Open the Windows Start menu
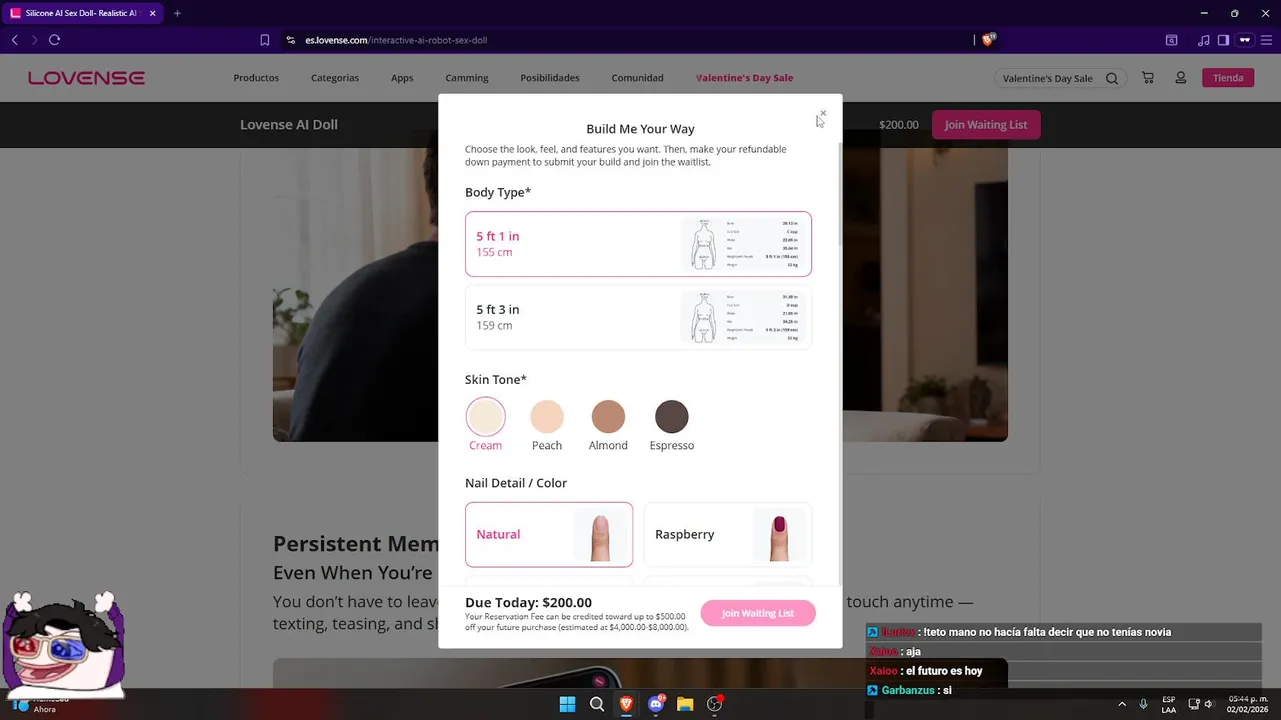This screenshot has width=1281, height=720. point(567,704)
